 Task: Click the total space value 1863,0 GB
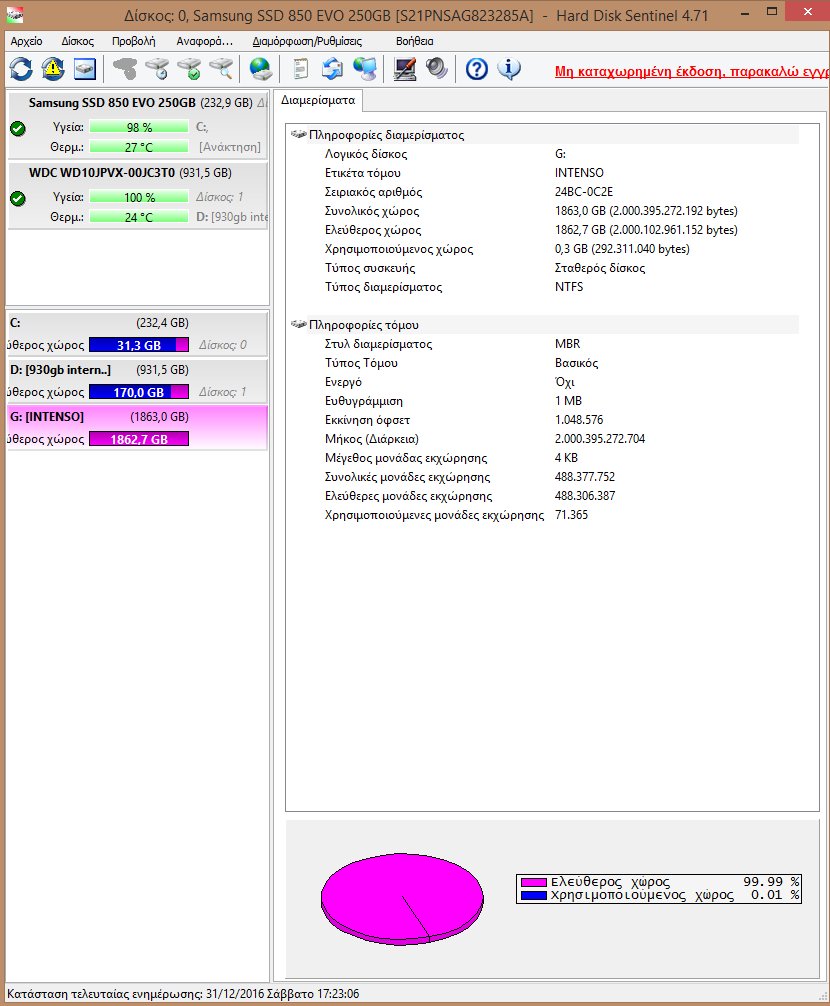(x=646, y=211)
